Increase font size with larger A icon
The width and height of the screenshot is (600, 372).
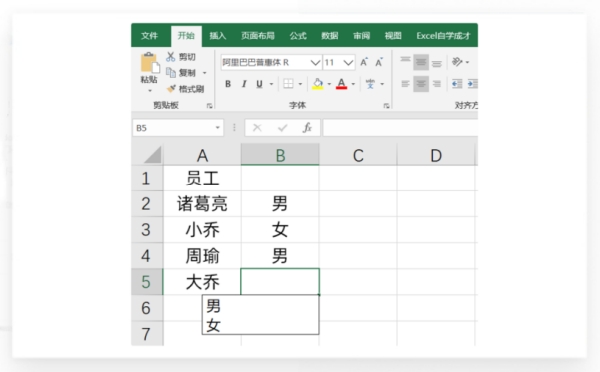point(364,62)
